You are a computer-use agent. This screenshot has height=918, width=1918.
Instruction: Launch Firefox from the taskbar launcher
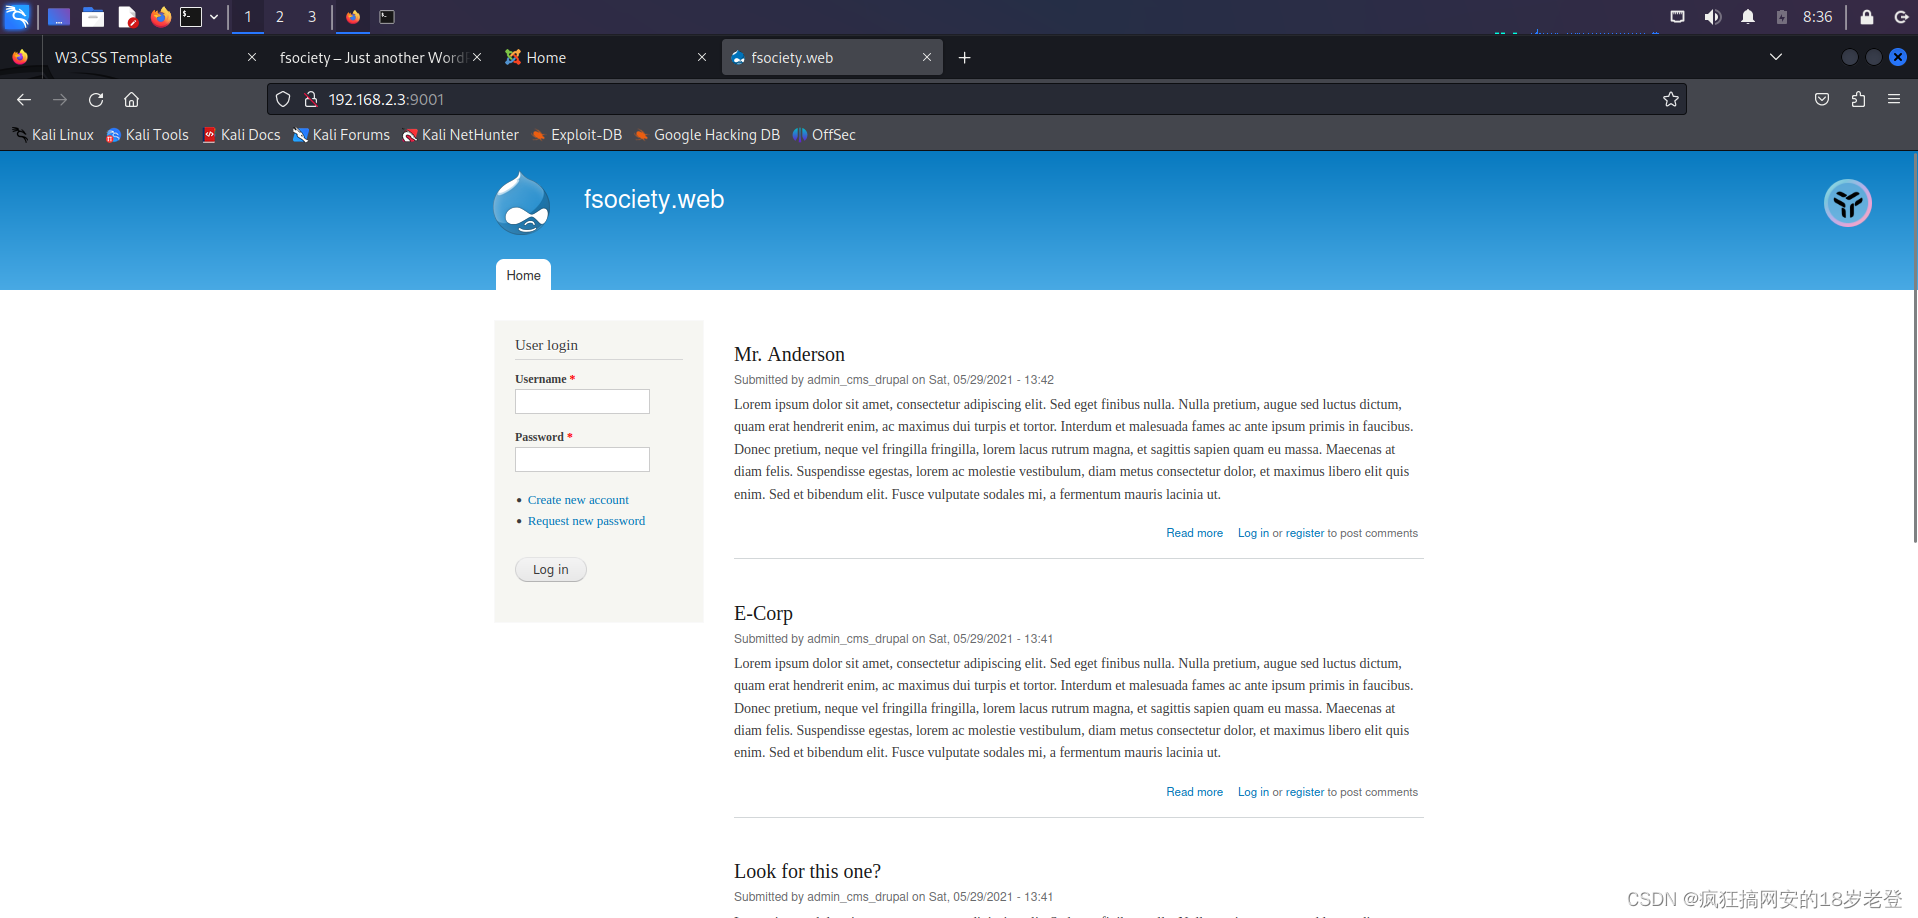(160, 17)
